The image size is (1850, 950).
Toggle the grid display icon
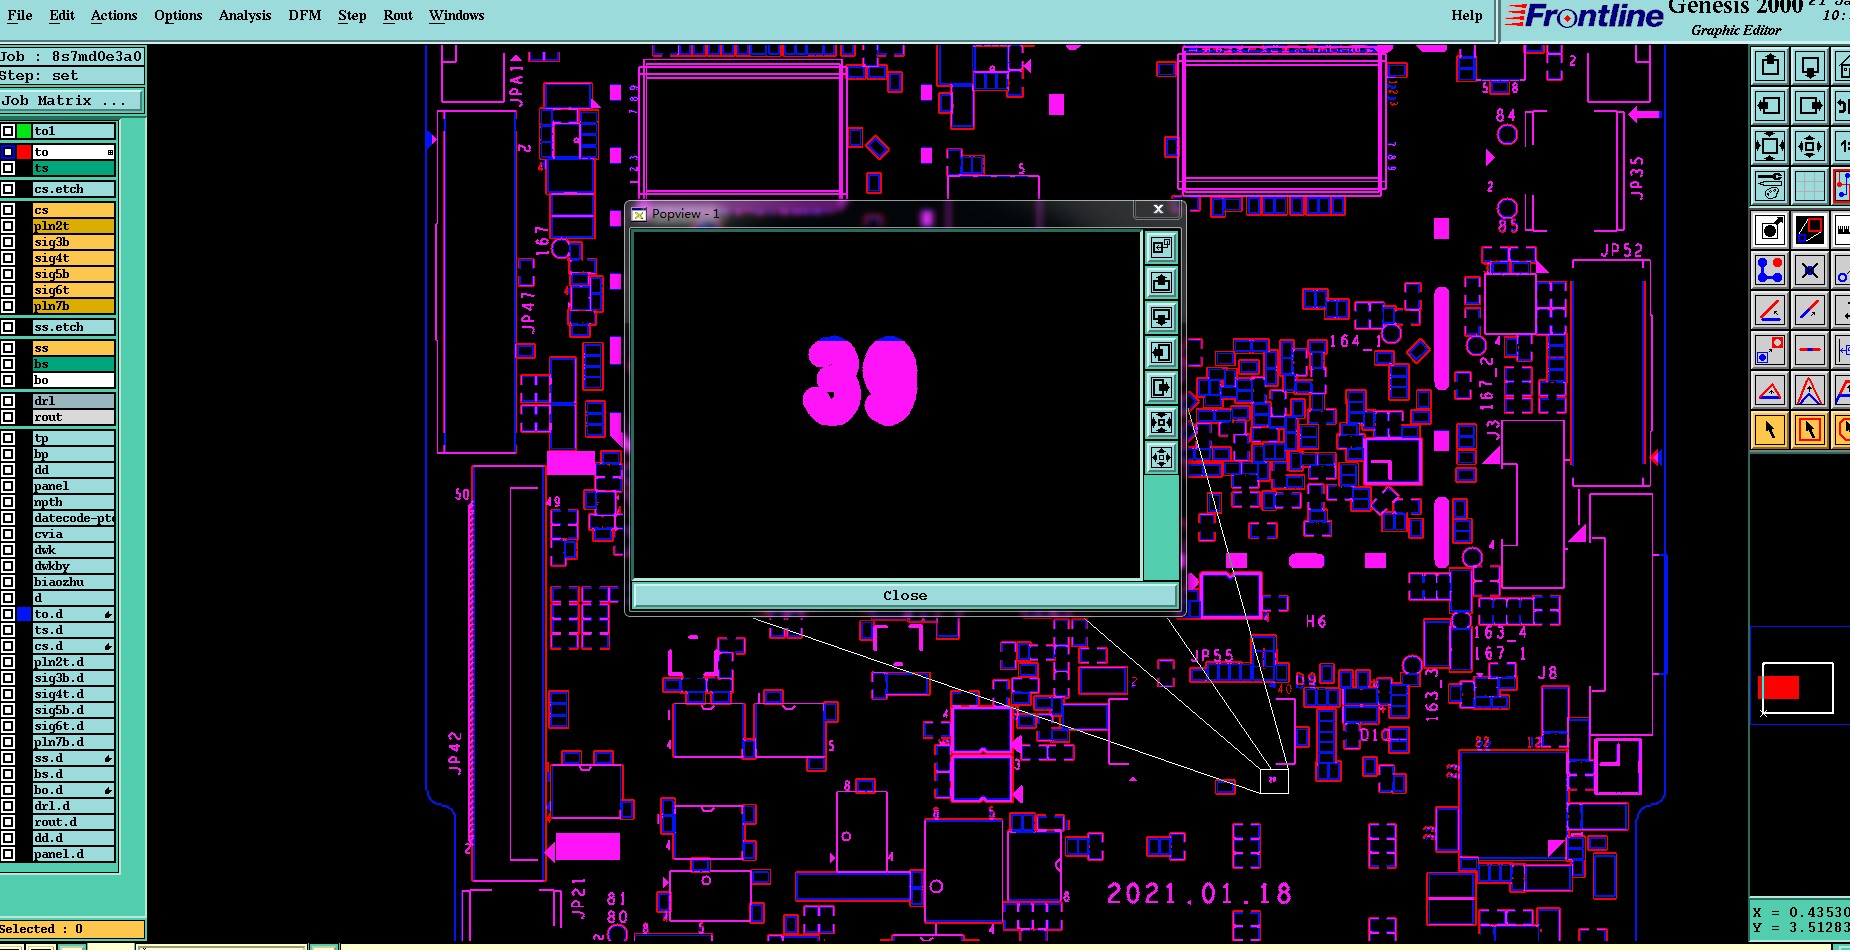click(1810, 186)
